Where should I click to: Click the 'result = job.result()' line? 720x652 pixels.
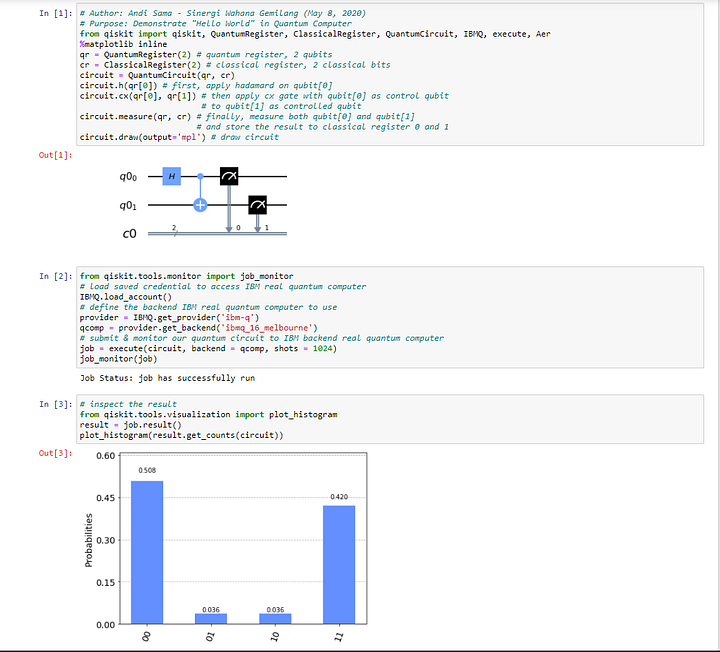tap(130, 425)
